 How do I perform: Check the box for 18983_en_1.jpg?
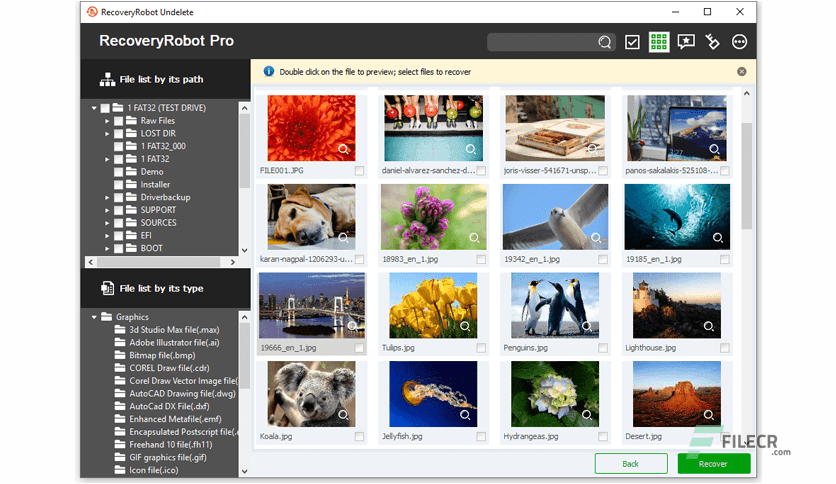[x=481, y=259]
